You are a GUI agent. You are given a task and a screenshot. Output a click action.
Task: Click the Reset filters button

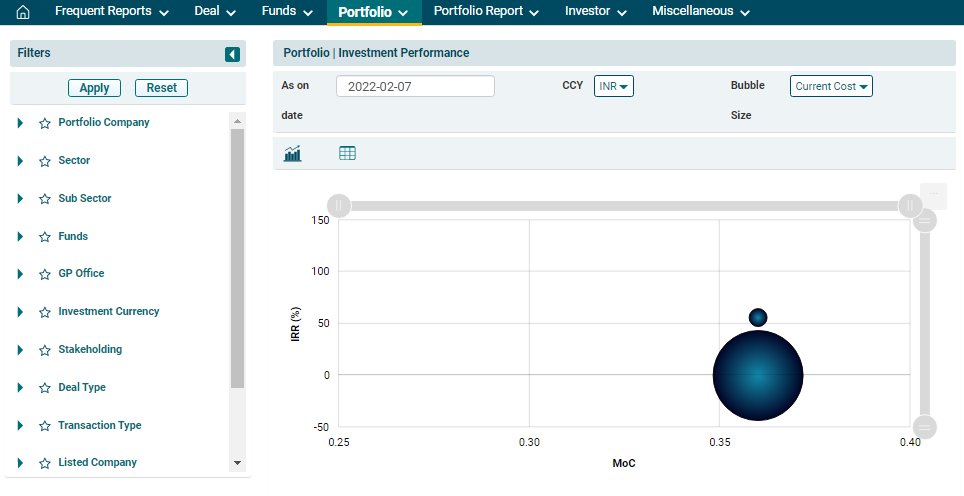click(x=161, y=88)
